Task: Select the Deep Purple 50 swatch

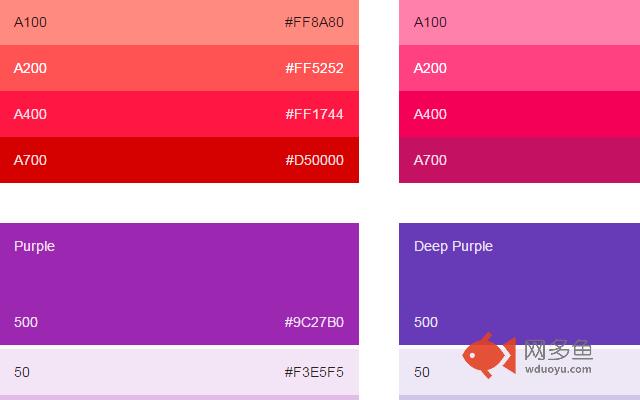Action: [x=430, y=371]
